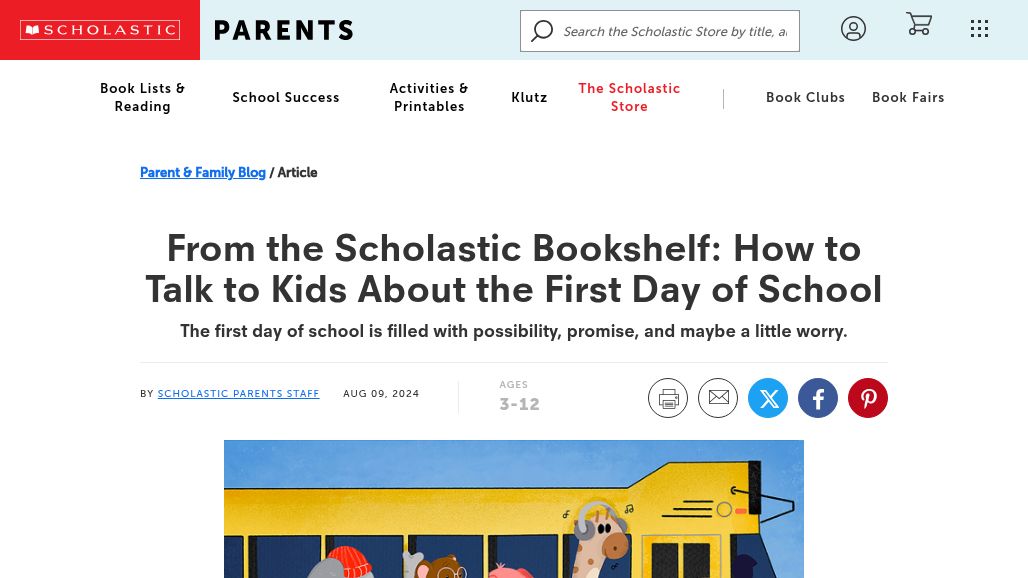Share article on X
1028x578 pixels.
tap(768, 398)
